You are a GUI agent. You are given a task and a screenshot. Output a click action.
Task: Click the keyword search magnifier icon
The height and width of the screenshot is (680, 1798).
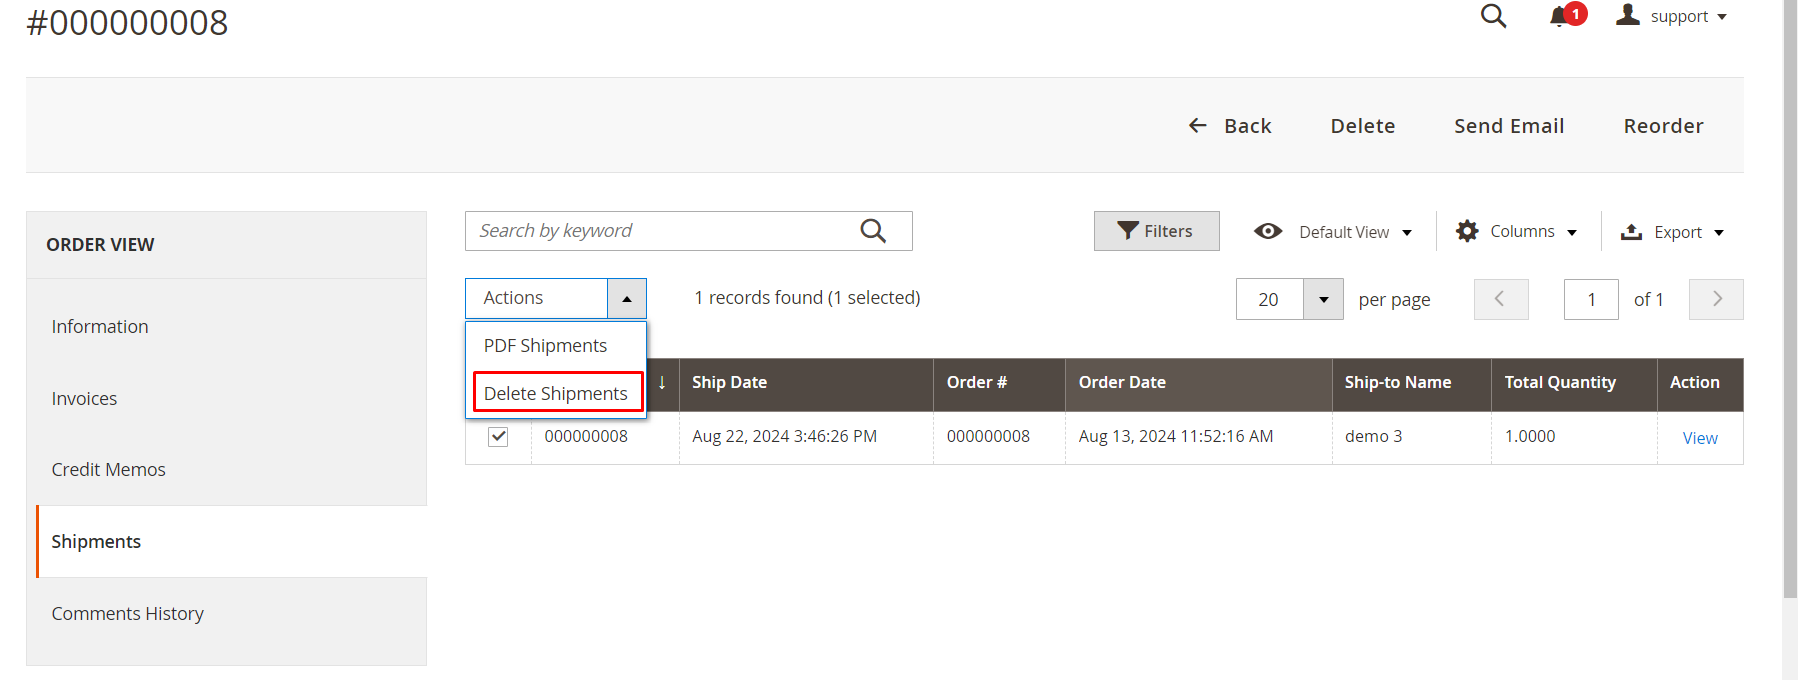pos(873,231)
